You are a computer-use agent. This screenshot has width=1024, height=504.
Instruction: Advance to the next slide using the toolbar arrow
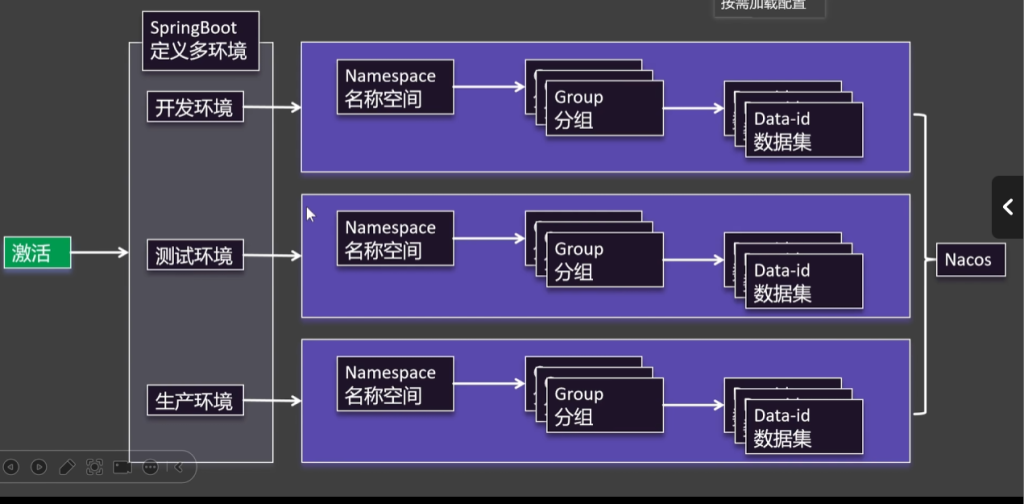click(39, 467)
